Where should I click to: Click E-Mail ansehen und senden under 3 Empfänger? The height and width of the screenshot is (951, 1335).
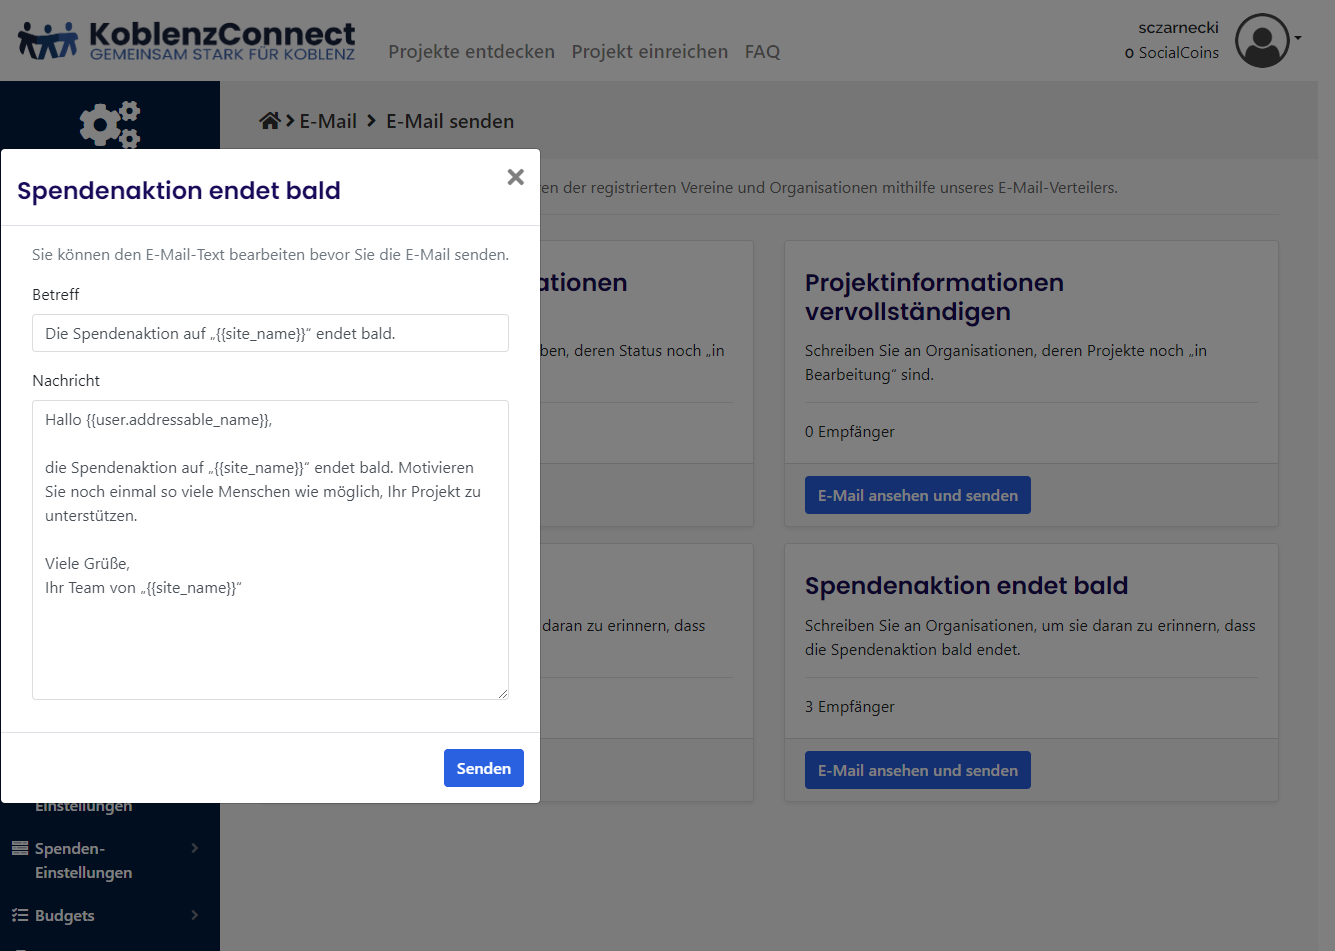click(x=917, y=771)
